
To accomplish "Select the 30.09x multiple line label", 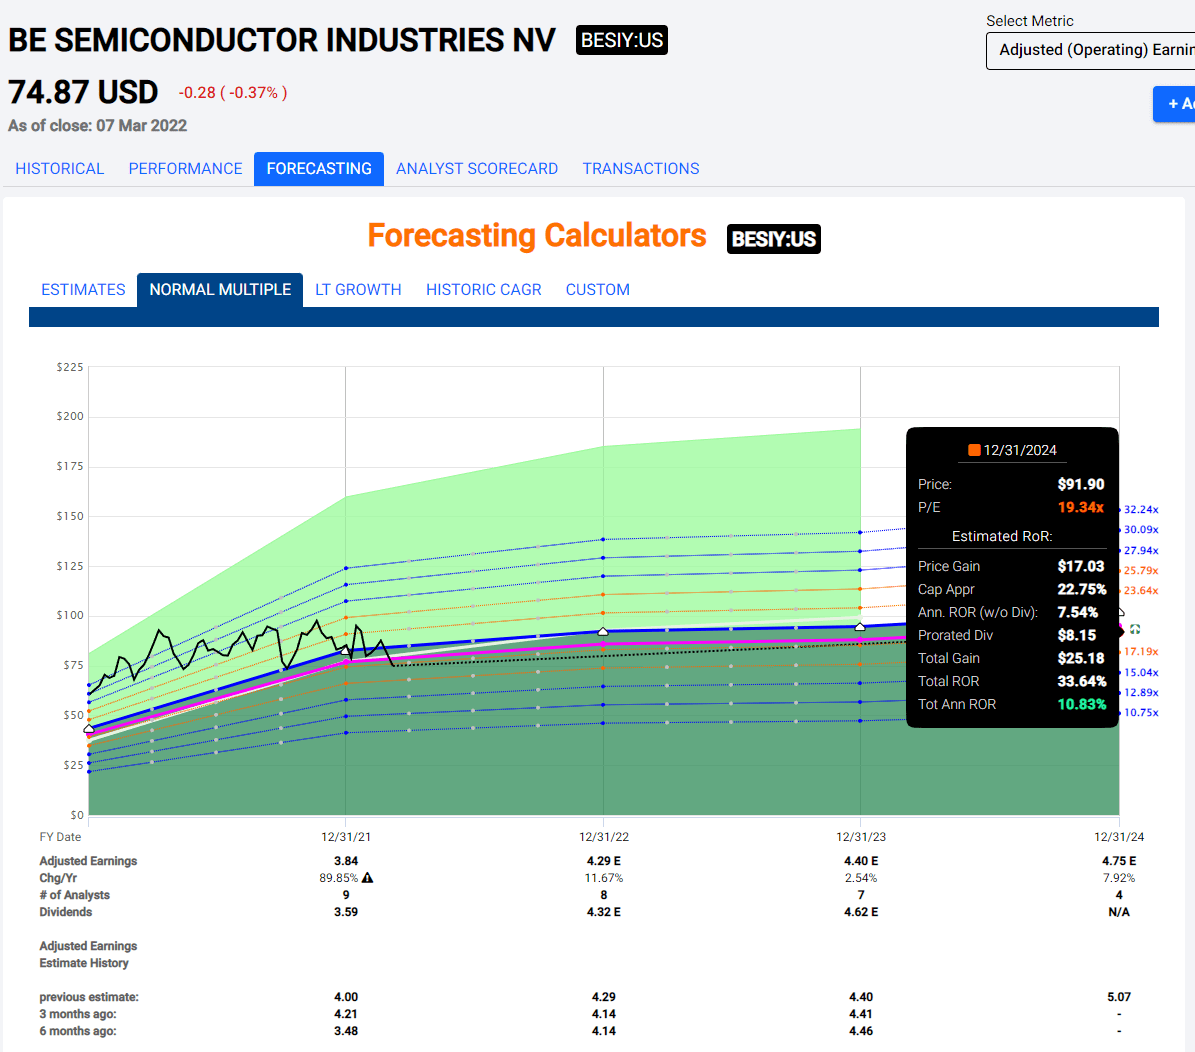I will tap(1141, 529).
